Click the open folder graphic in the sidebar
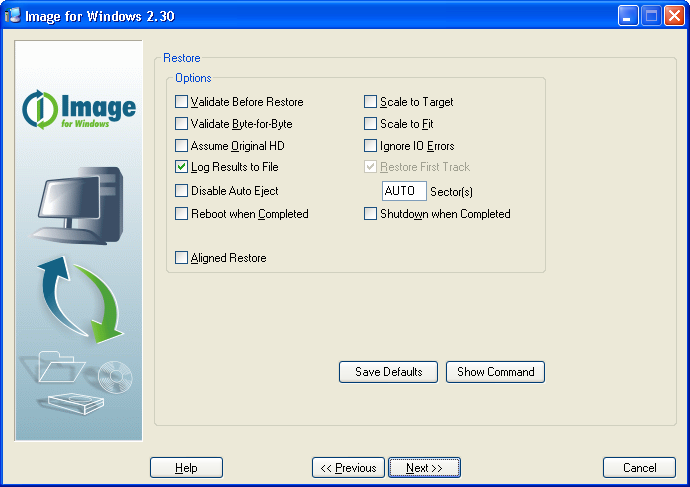690x487 pixels. coord(60,366)
